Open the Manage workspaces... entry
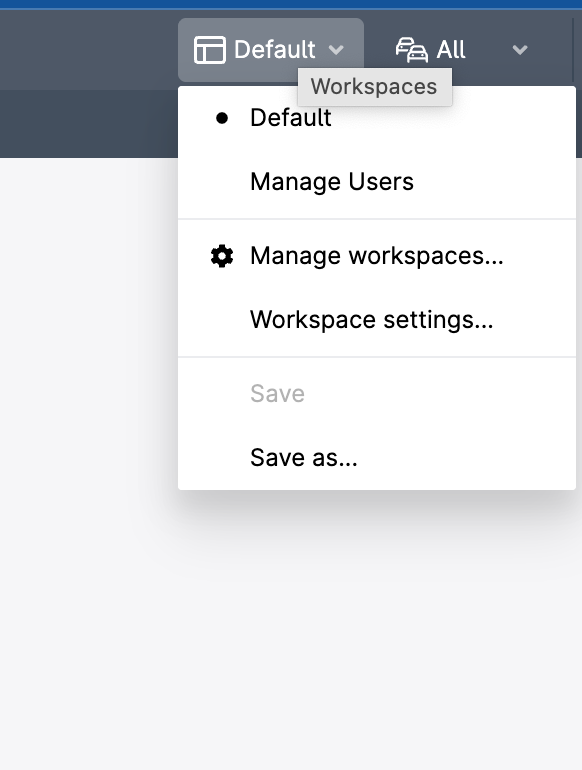This screenshot has height=770, width=582. point(377,256)
